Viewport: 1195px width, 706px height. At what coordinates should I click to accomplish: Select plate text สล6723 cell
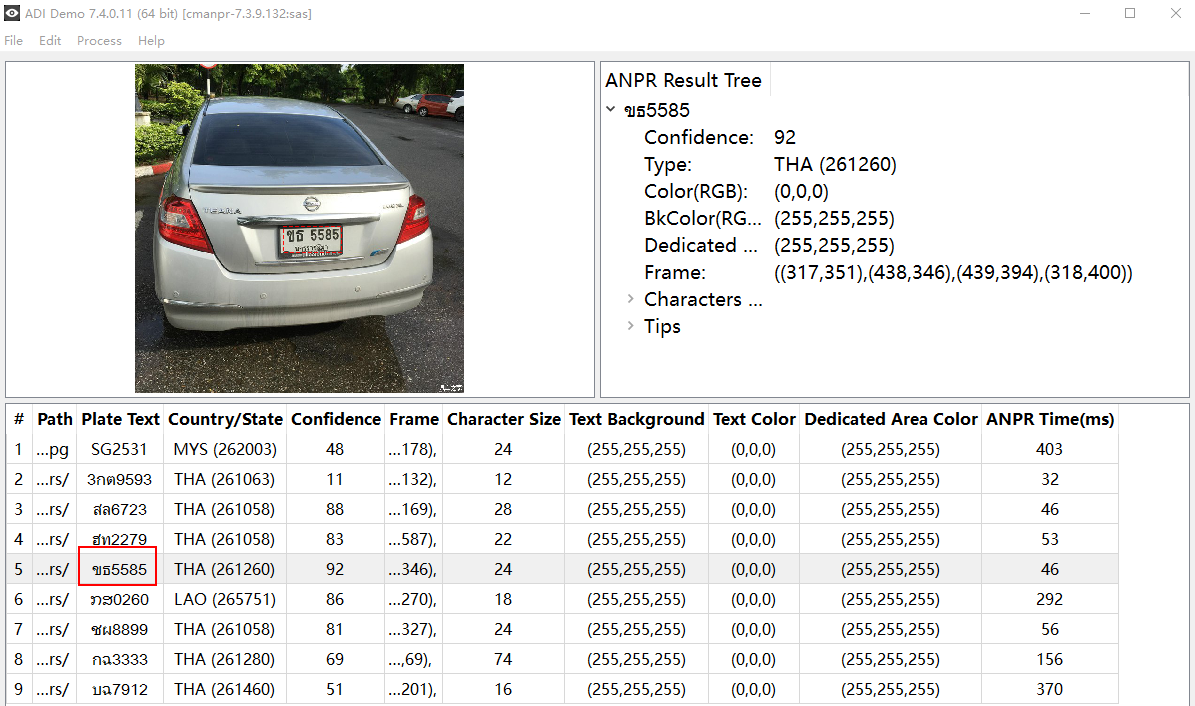[x=119, y=509]
